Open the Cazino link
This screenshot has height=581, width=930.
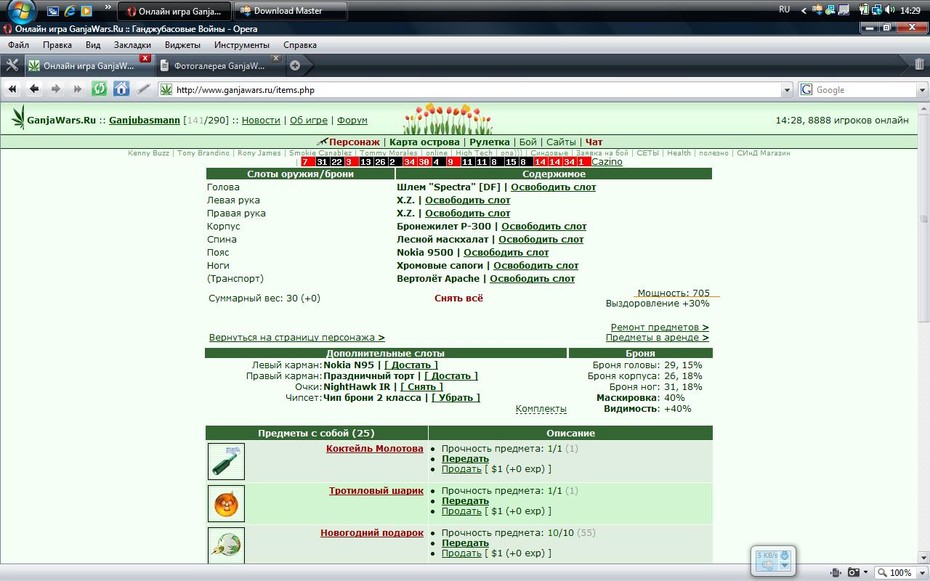coord(607,161)
